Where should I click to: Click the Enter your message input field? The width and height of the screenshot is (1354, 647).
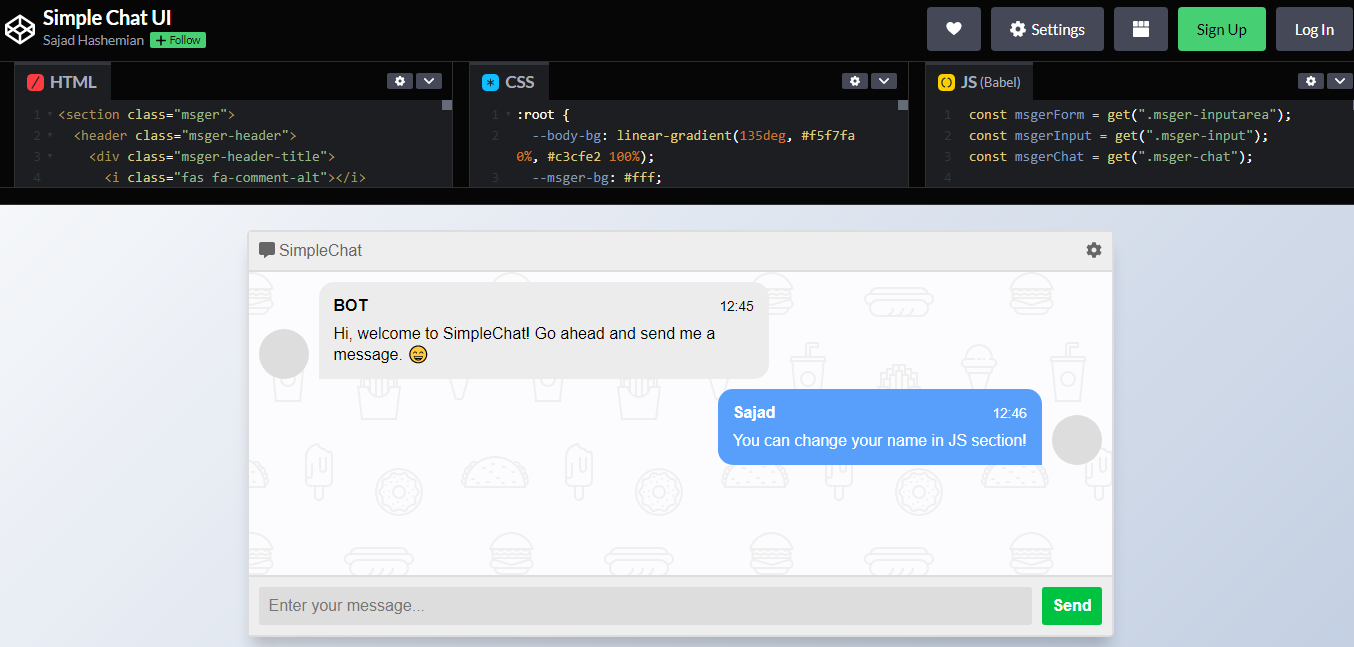click(x=645, y=605)
